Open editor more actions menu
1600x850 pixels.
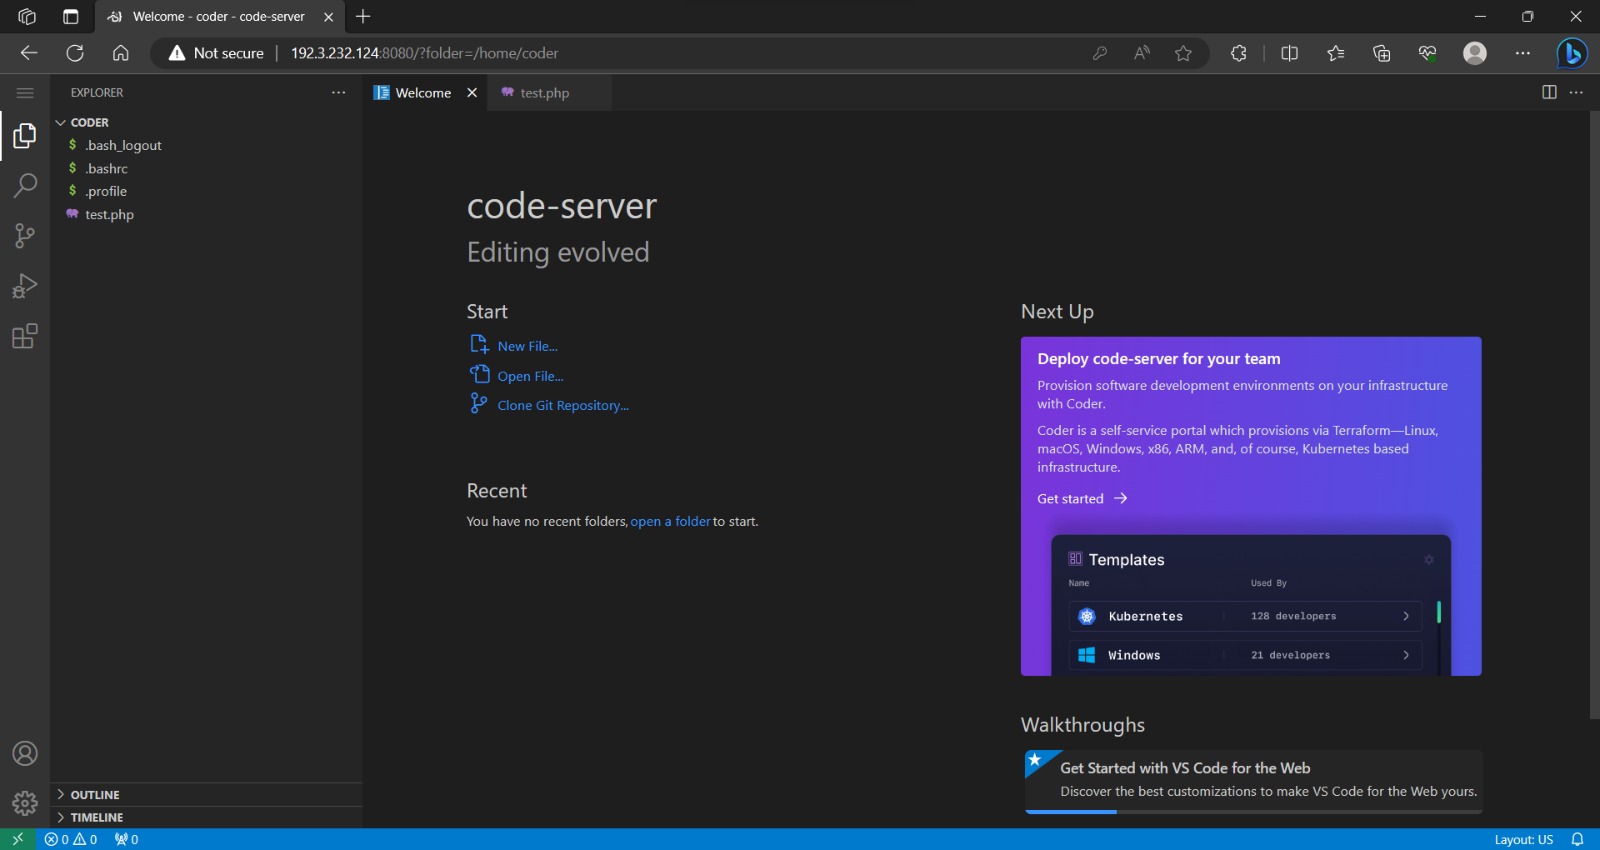click(1576, 92)
